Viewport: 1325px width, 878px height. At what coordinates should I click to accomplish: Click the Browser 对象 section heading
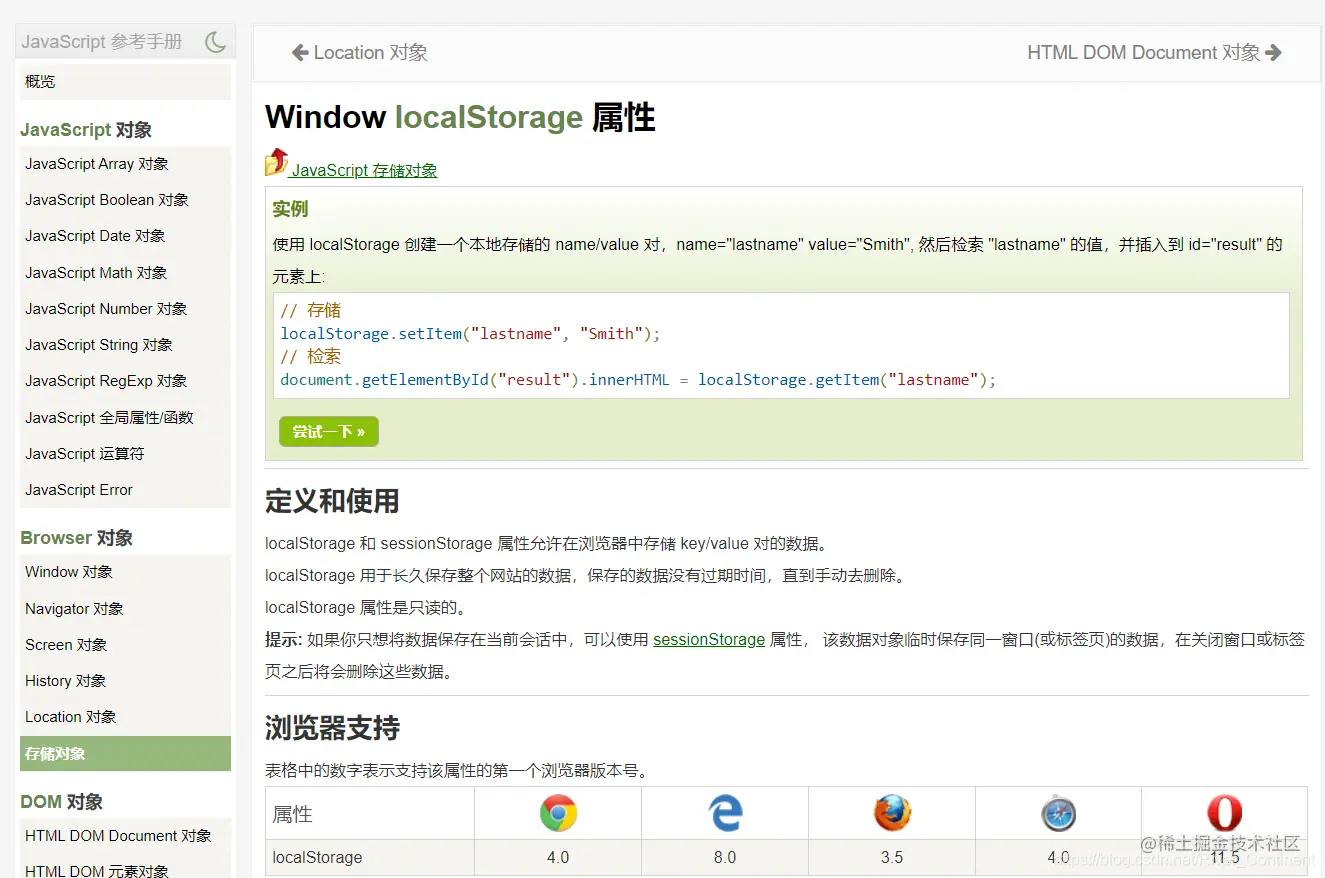(76, 538)
